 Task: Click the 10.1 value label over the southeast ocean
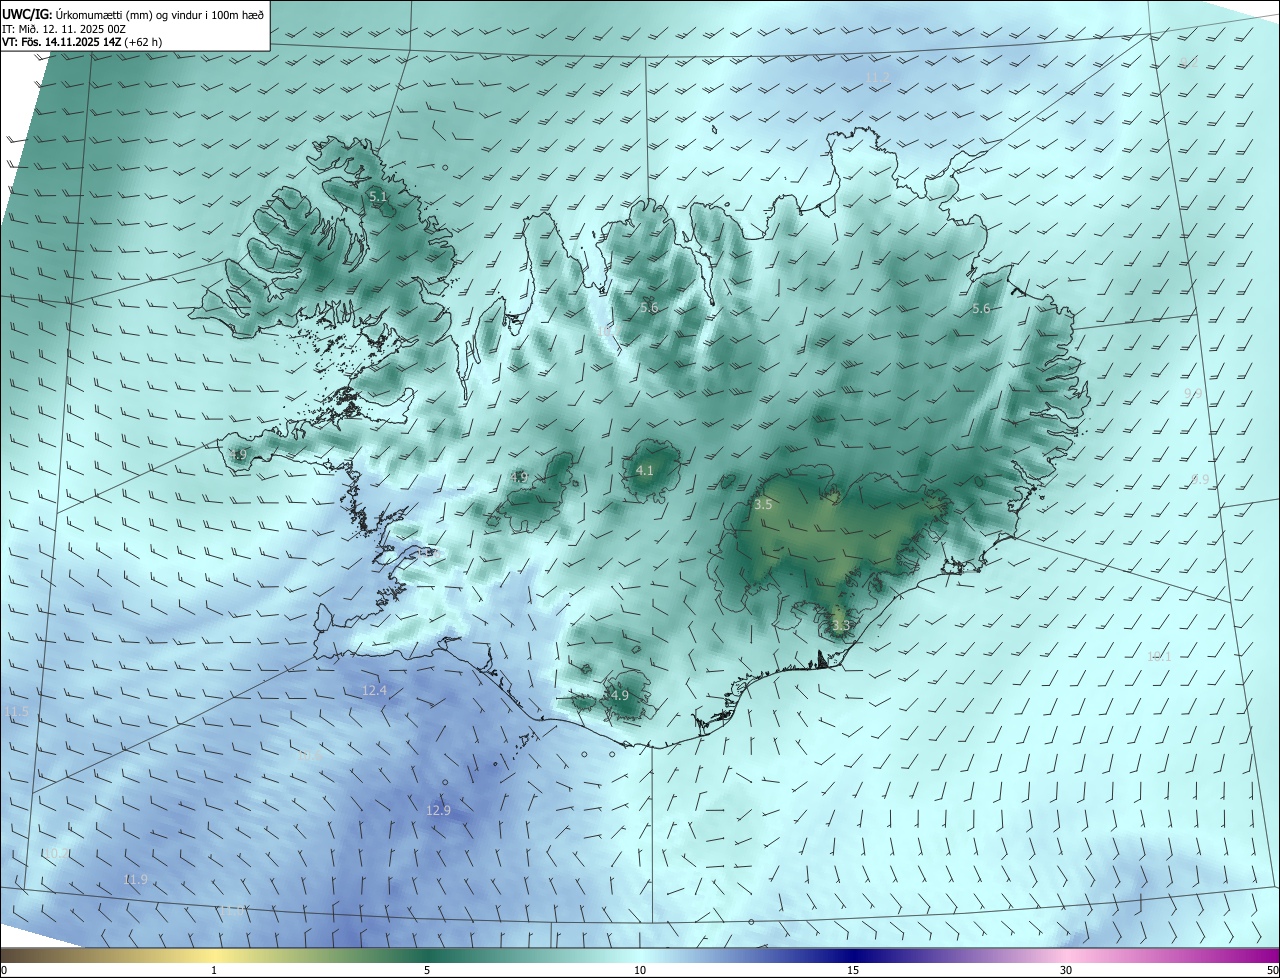pos(1158,657)
